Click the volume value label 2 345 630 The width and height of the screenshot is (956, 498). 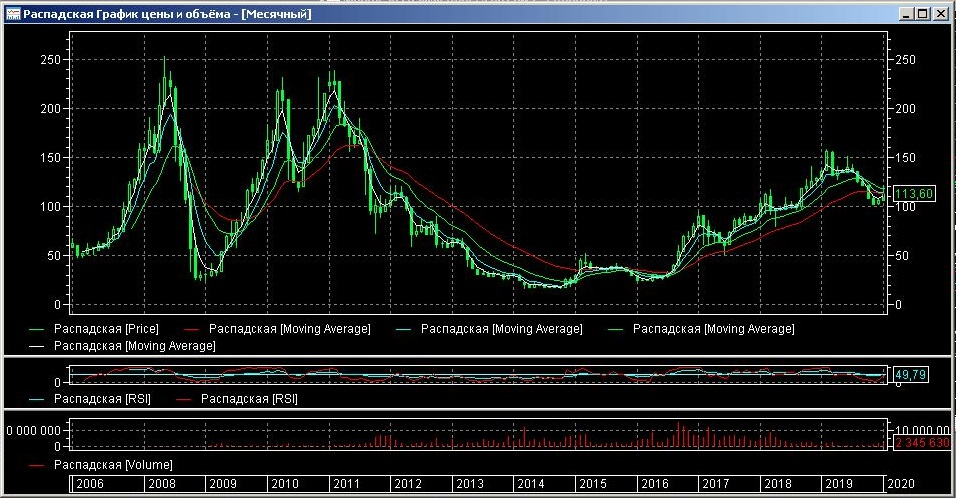tap(922, 443)
